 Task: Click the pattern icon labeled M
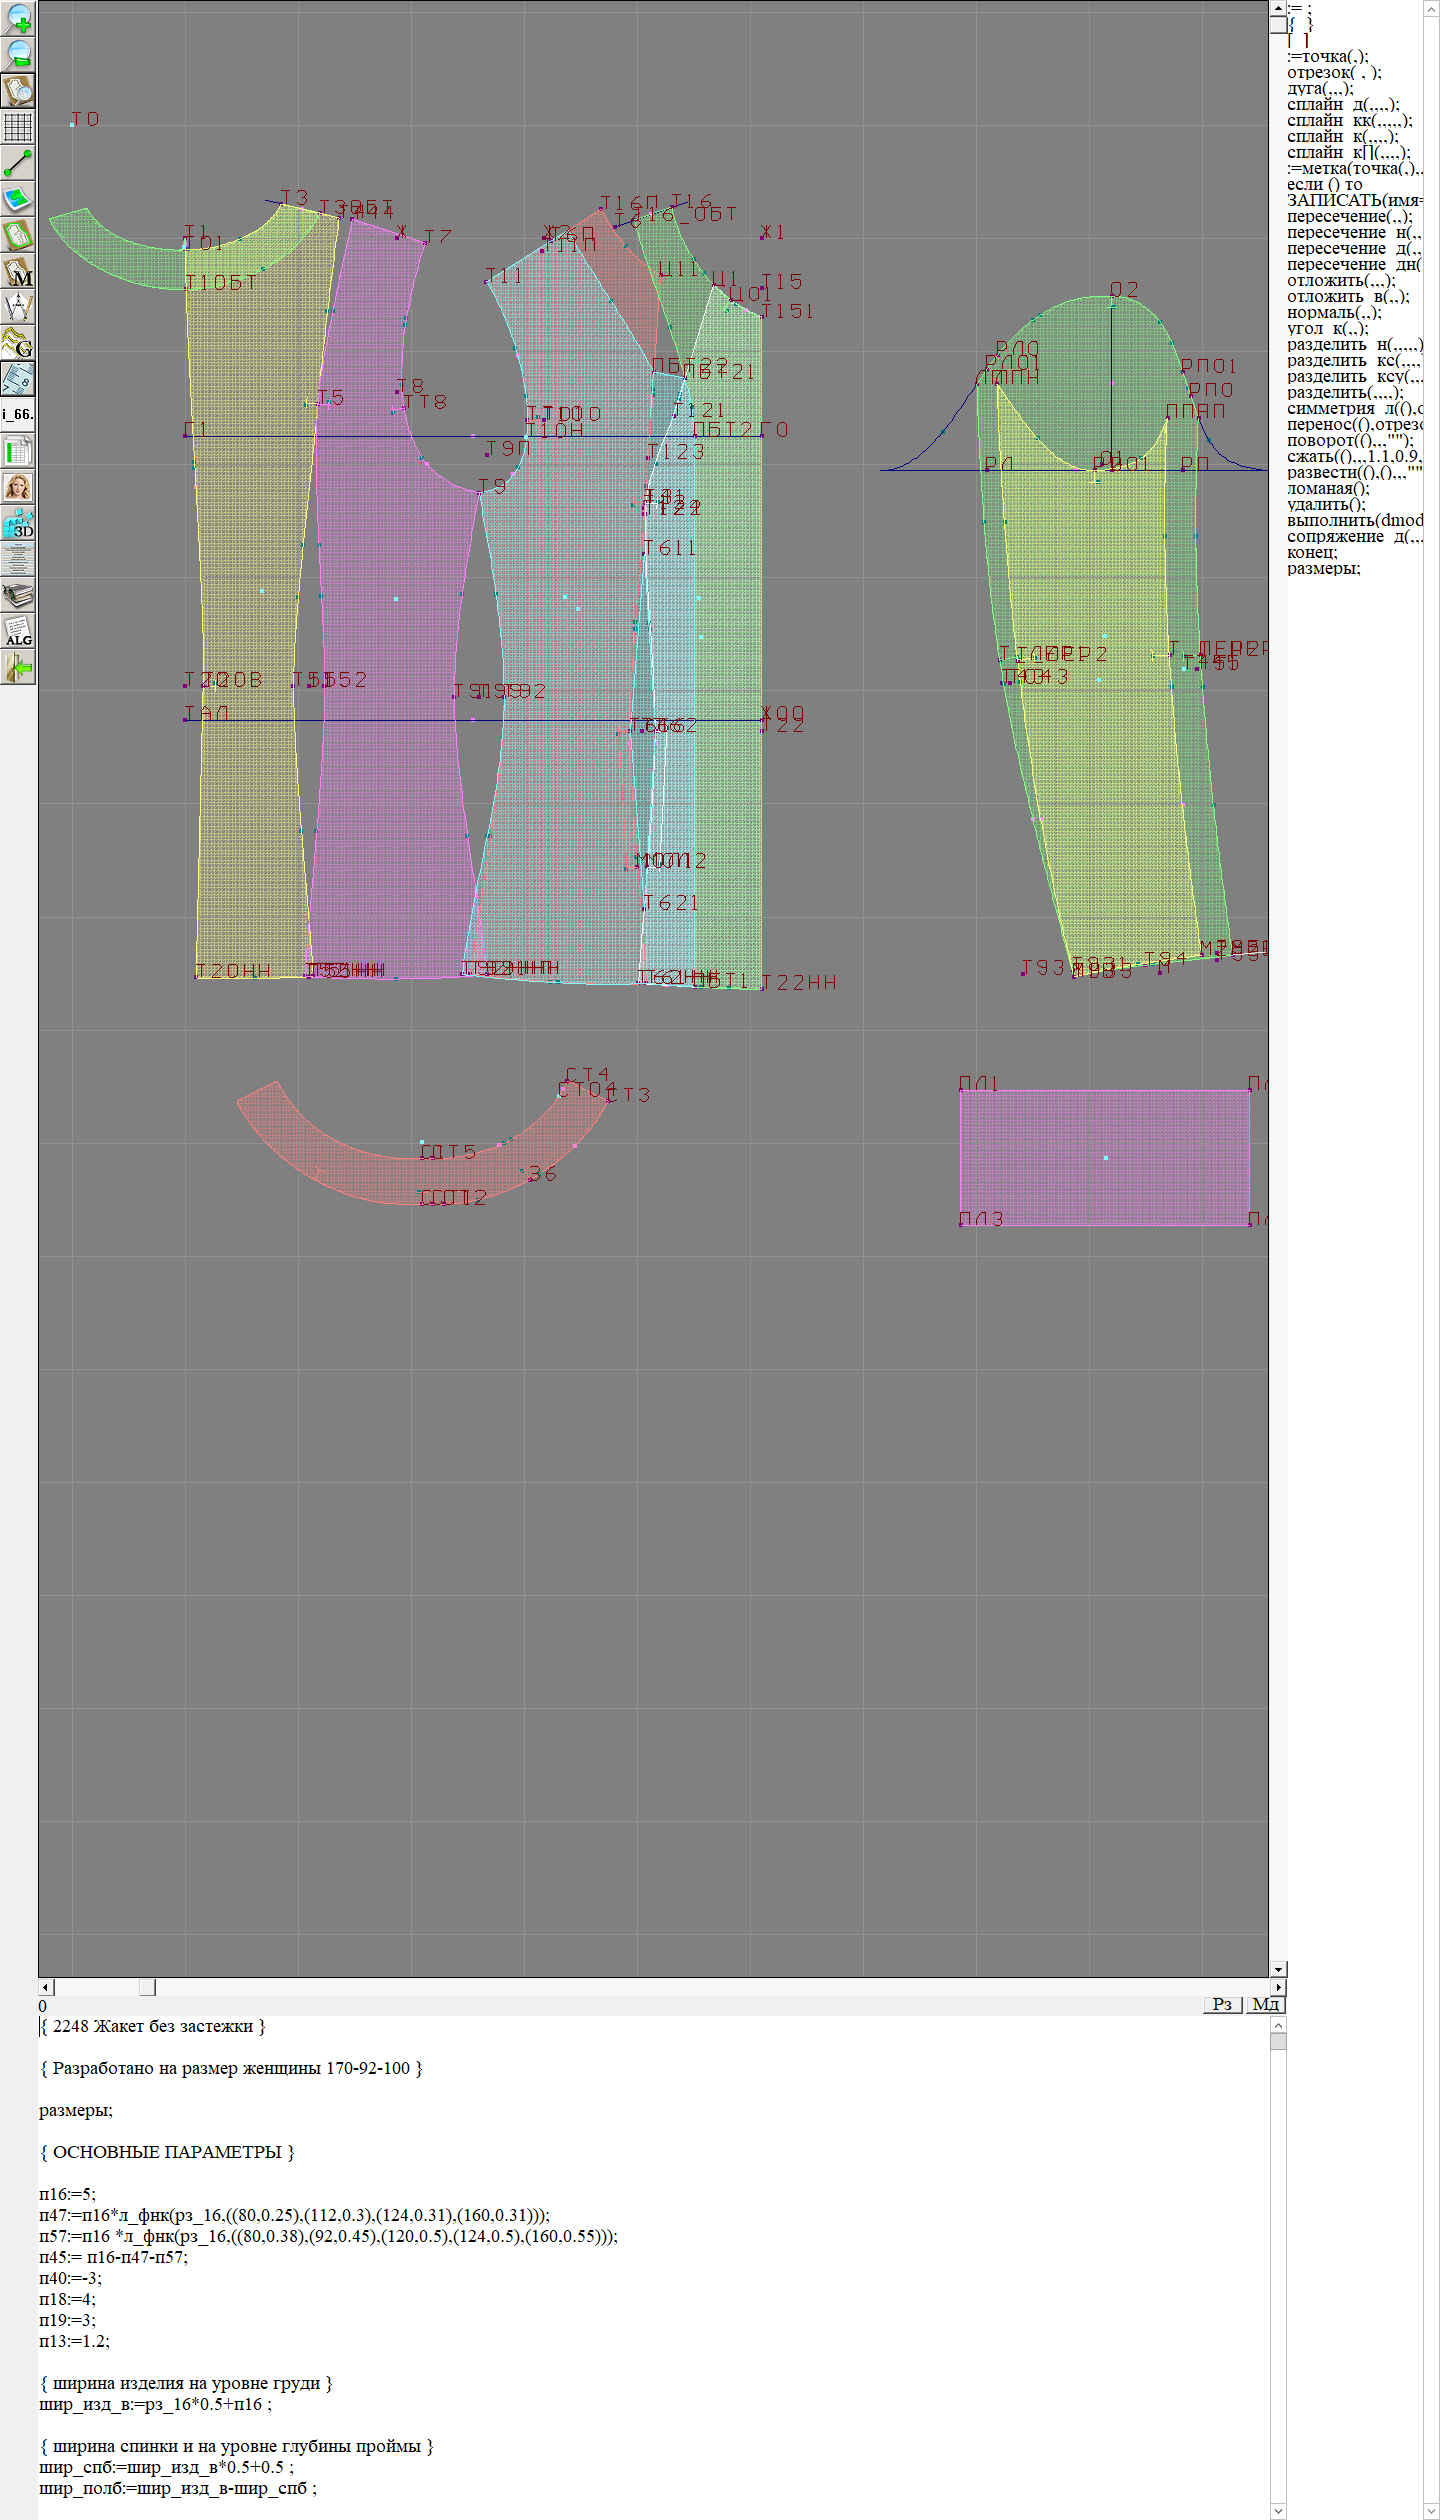tap(18, 272)
